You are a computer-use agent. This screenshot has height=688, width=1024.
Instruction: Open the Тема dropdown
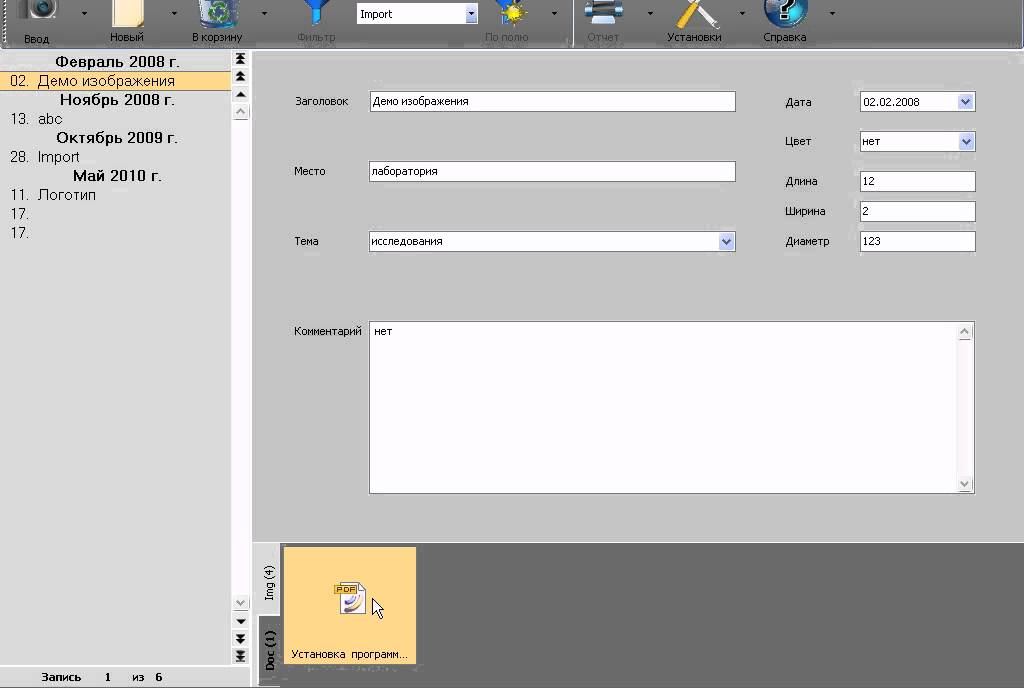click(x=726, y=242)
